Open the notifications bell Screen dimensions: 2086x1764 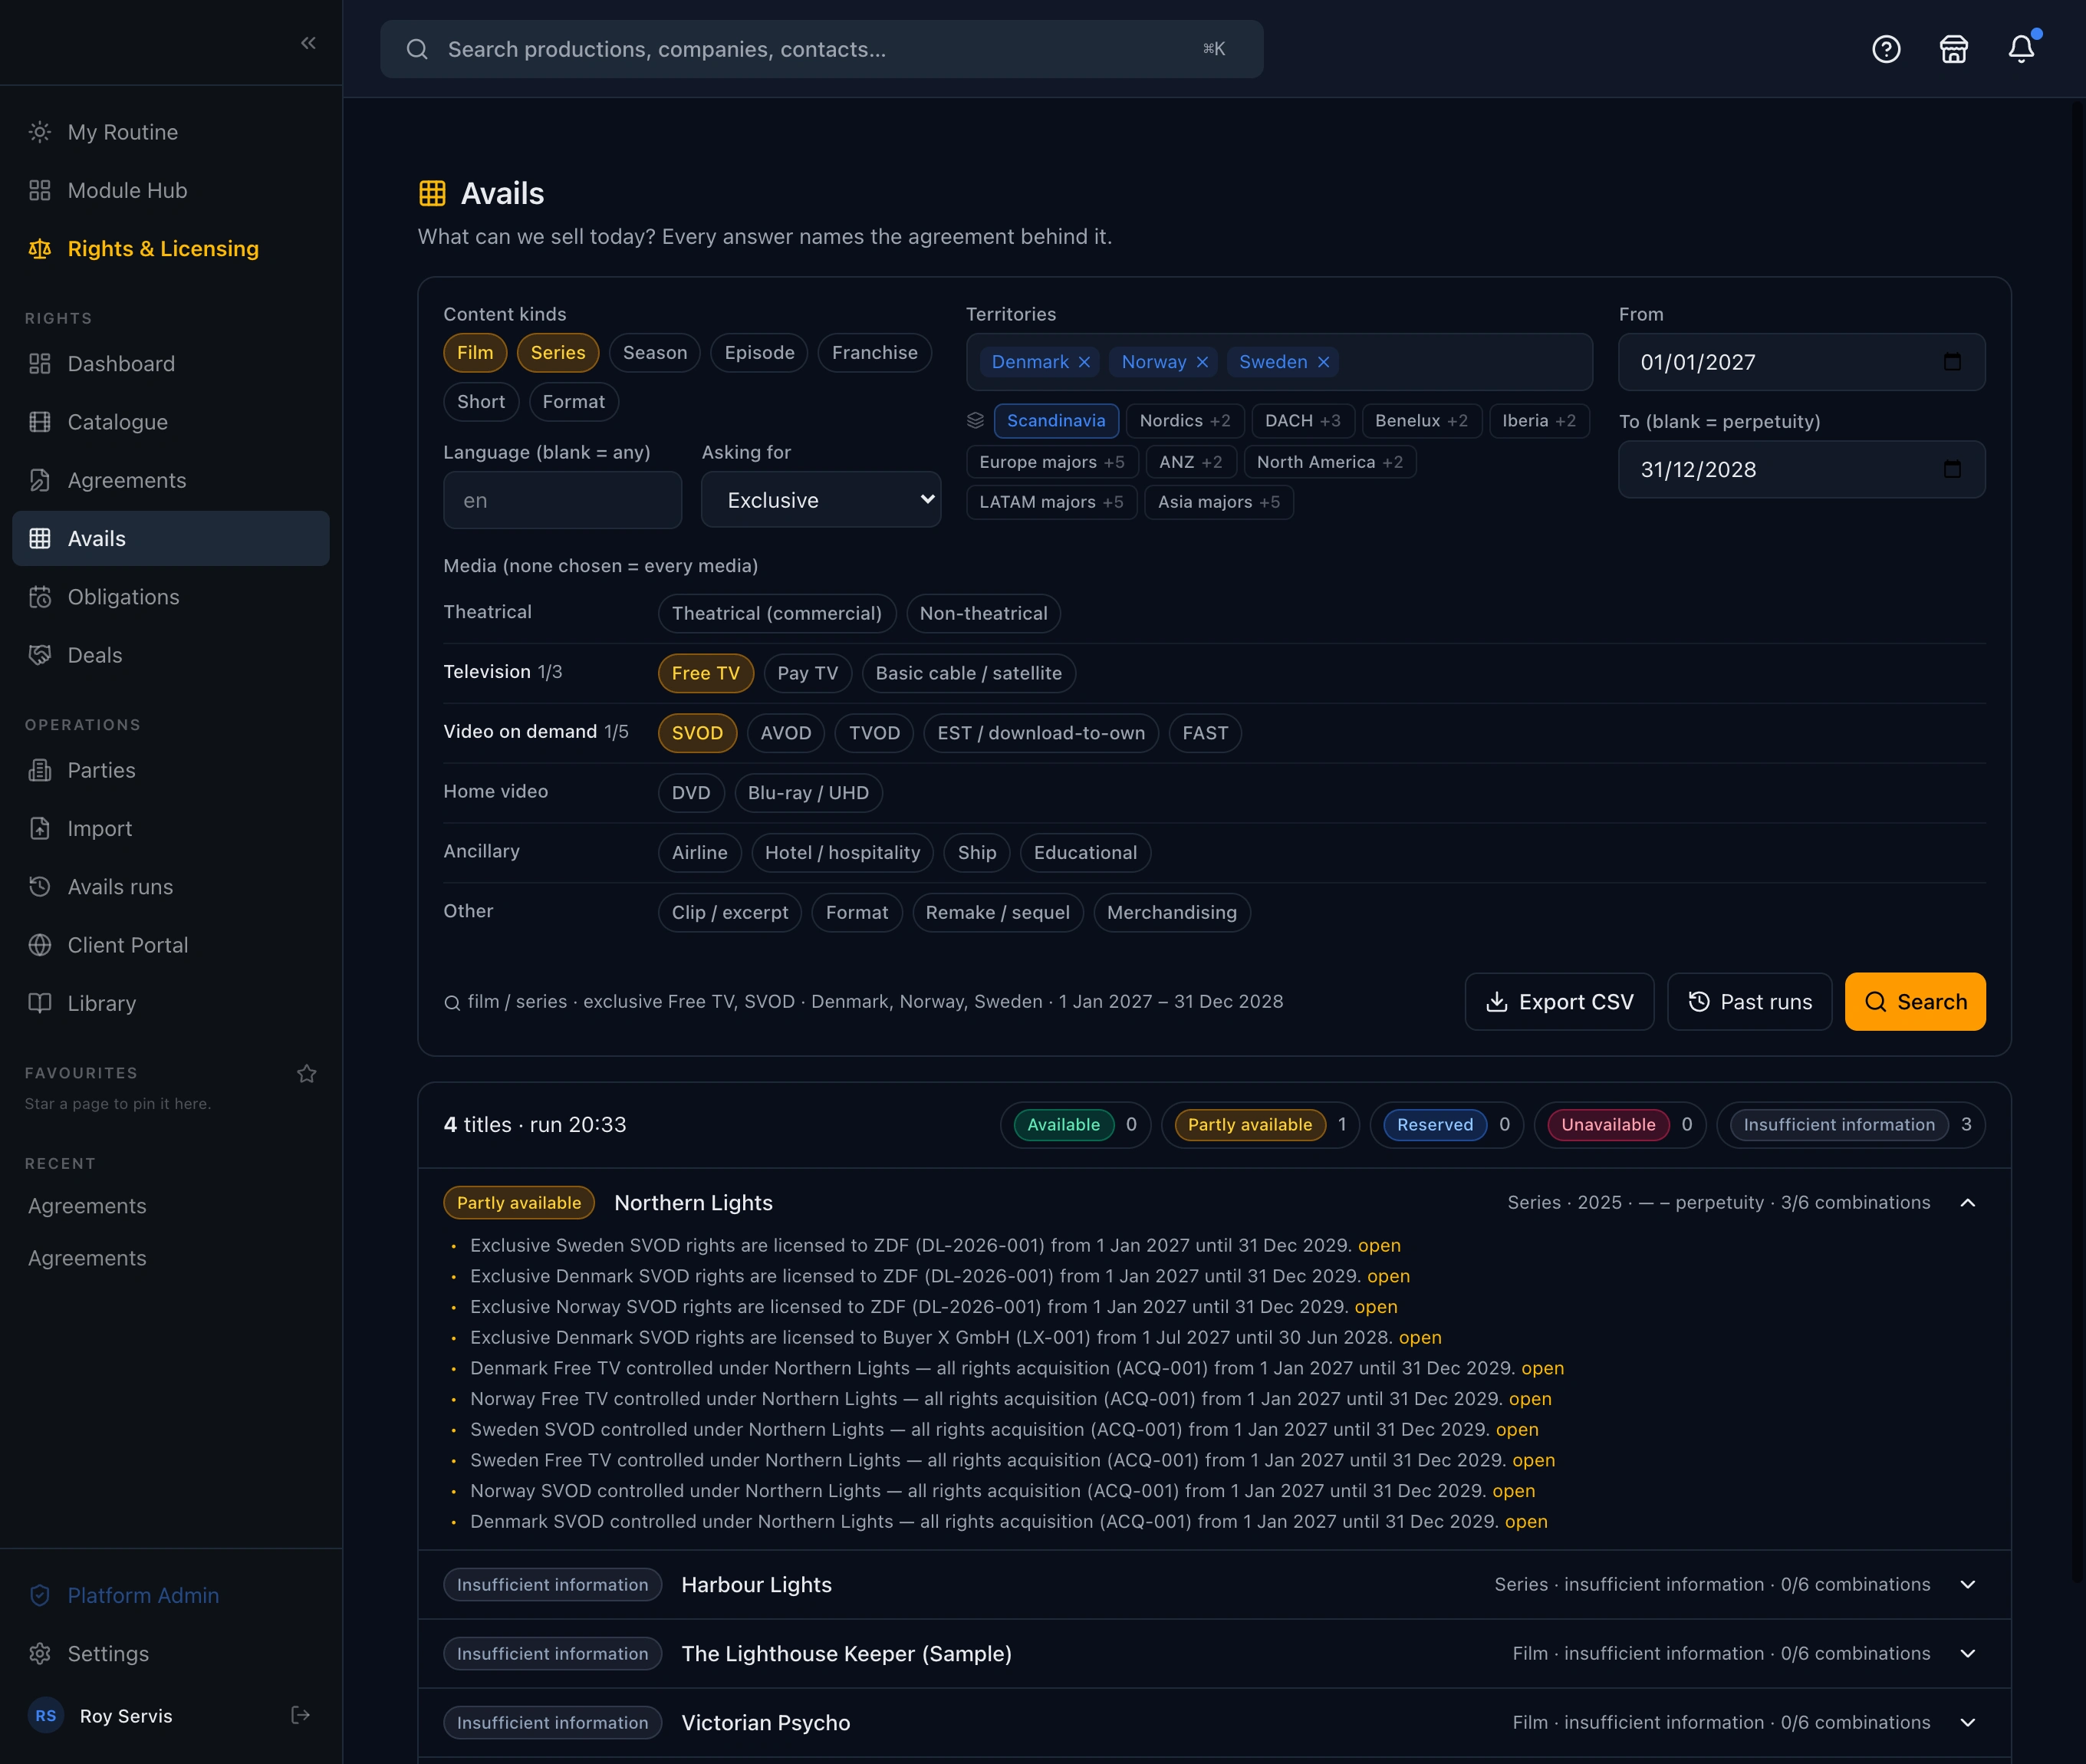pos(2021,49)
